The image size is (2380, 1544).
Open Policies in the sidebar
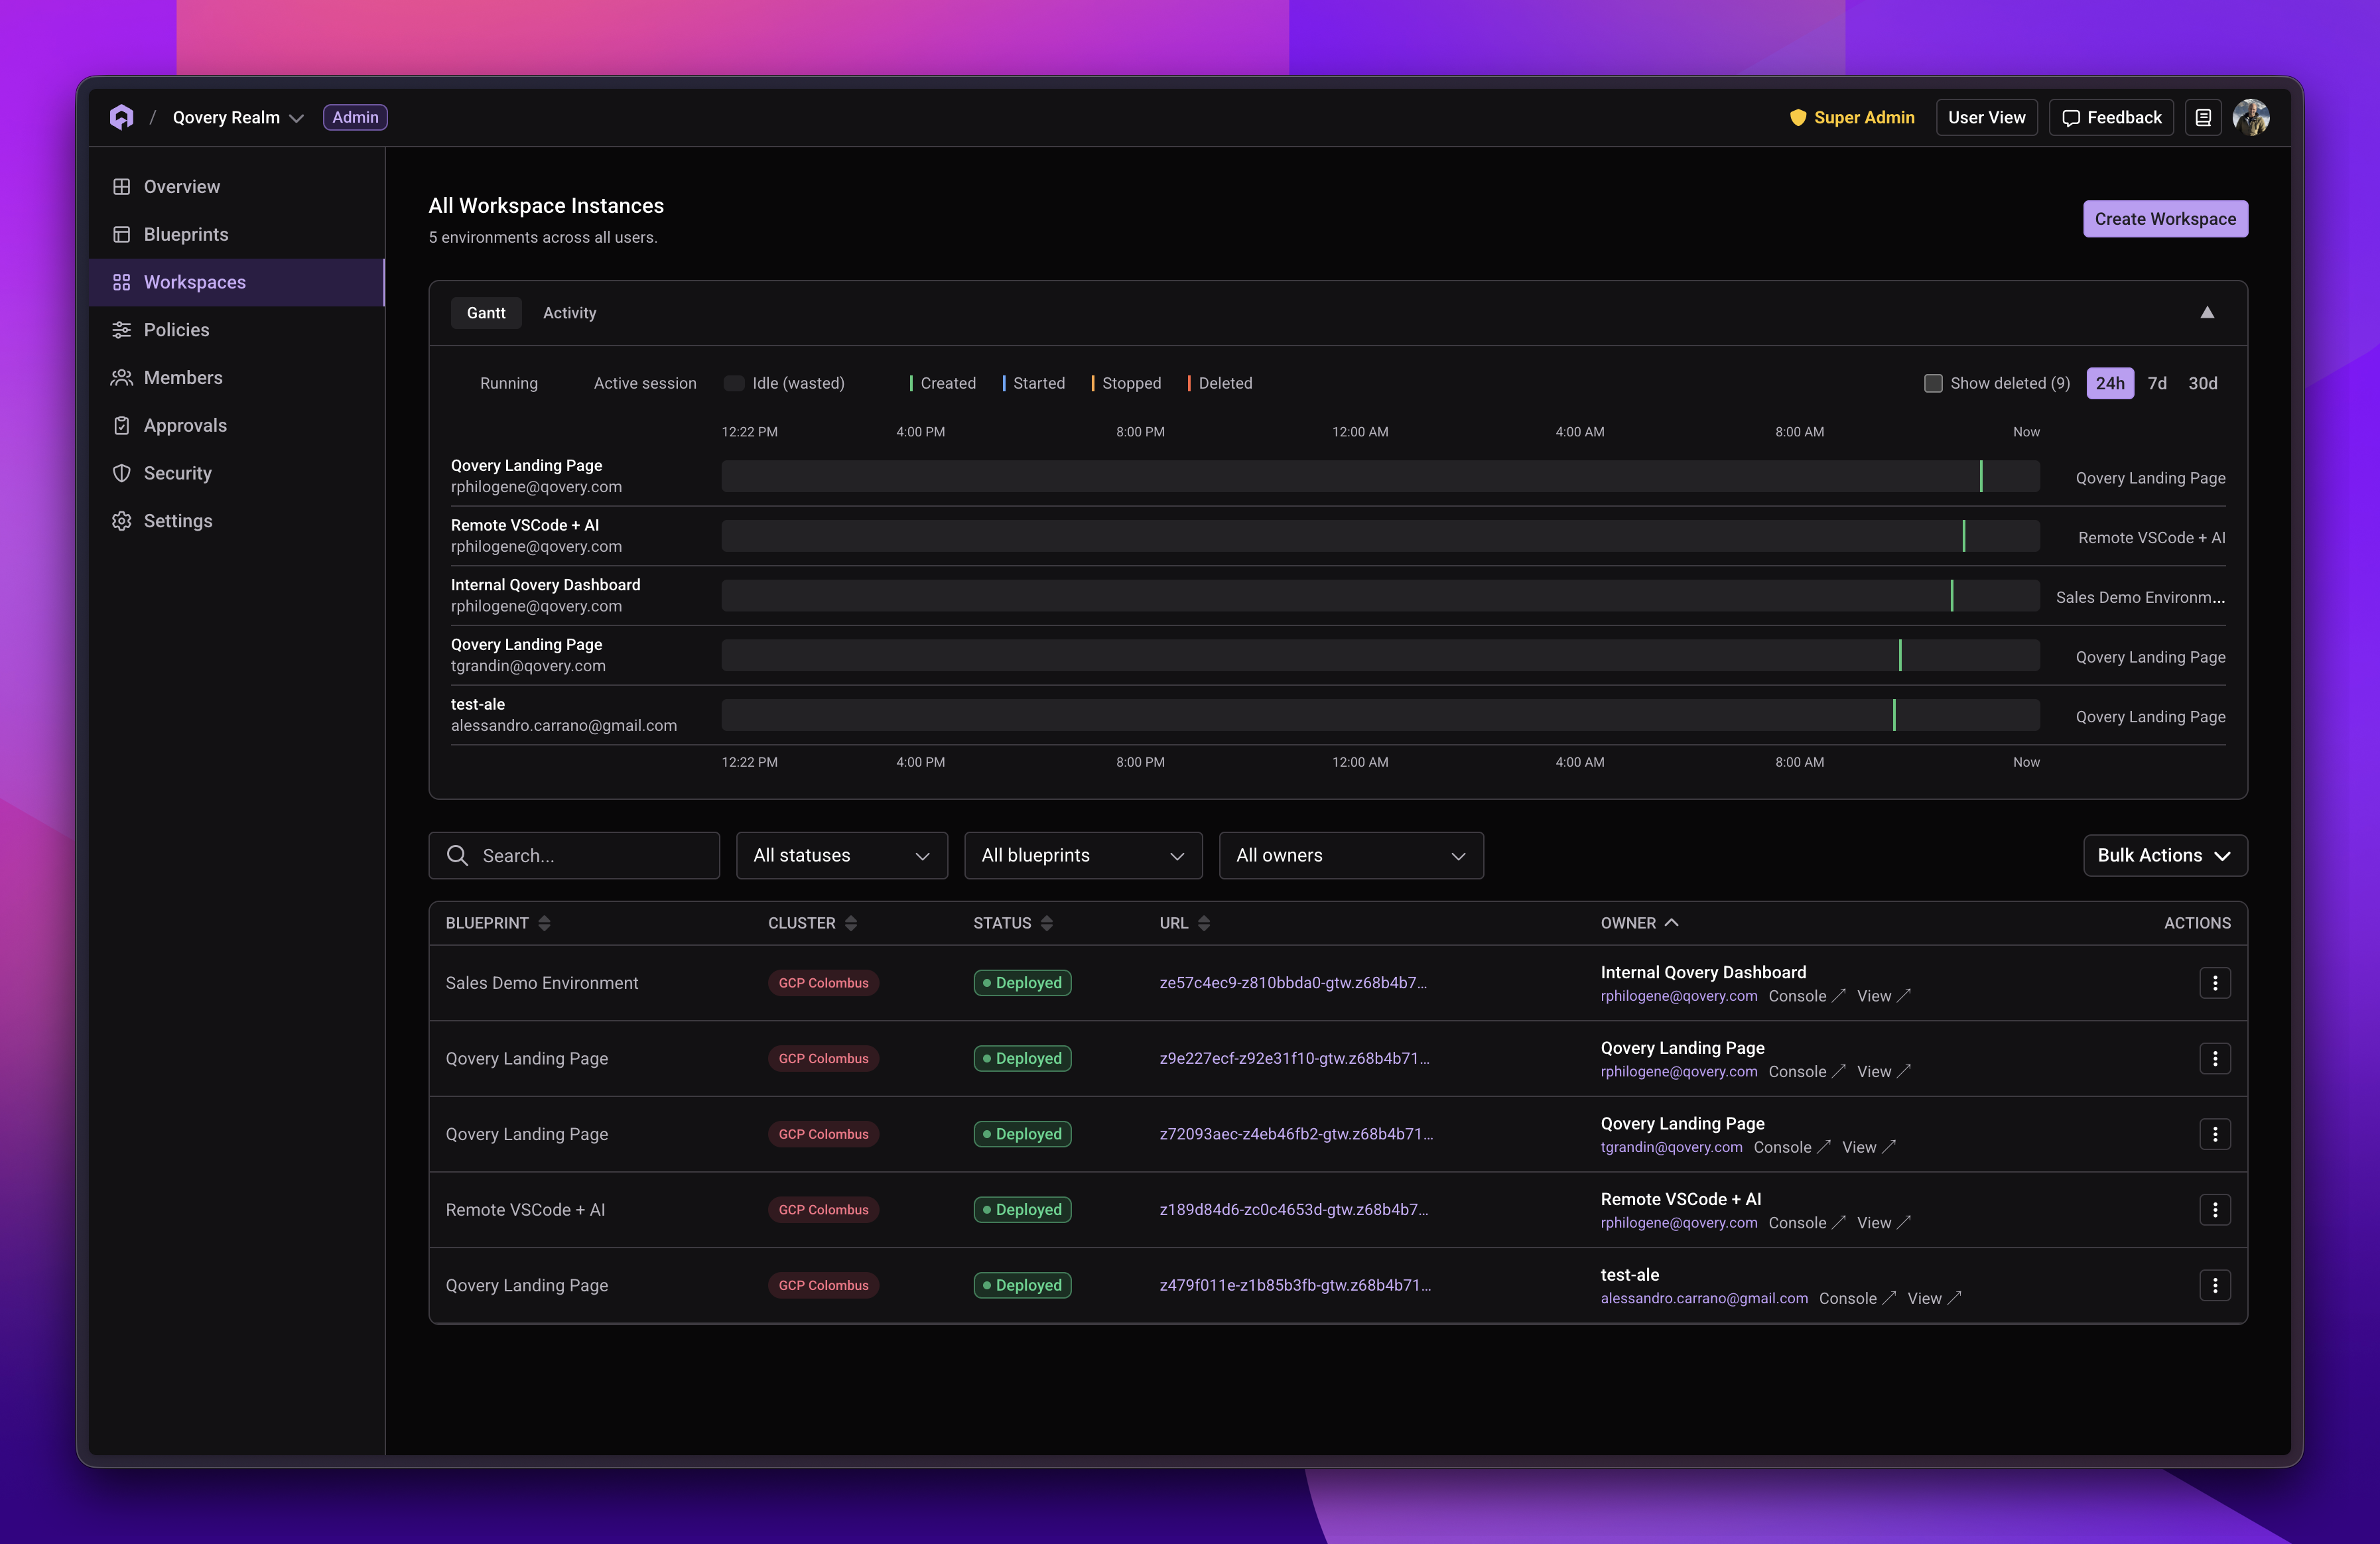(x=237, y=330)
